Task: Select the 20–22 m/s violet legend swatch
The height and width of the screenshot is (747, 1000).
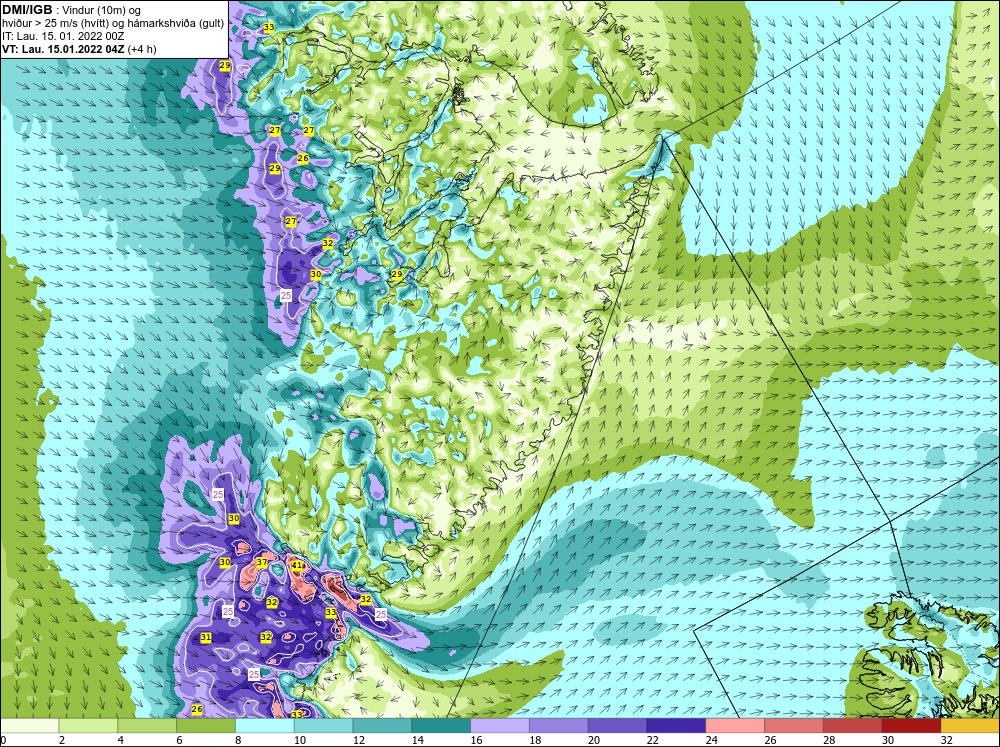Action: tap(617, 726)
